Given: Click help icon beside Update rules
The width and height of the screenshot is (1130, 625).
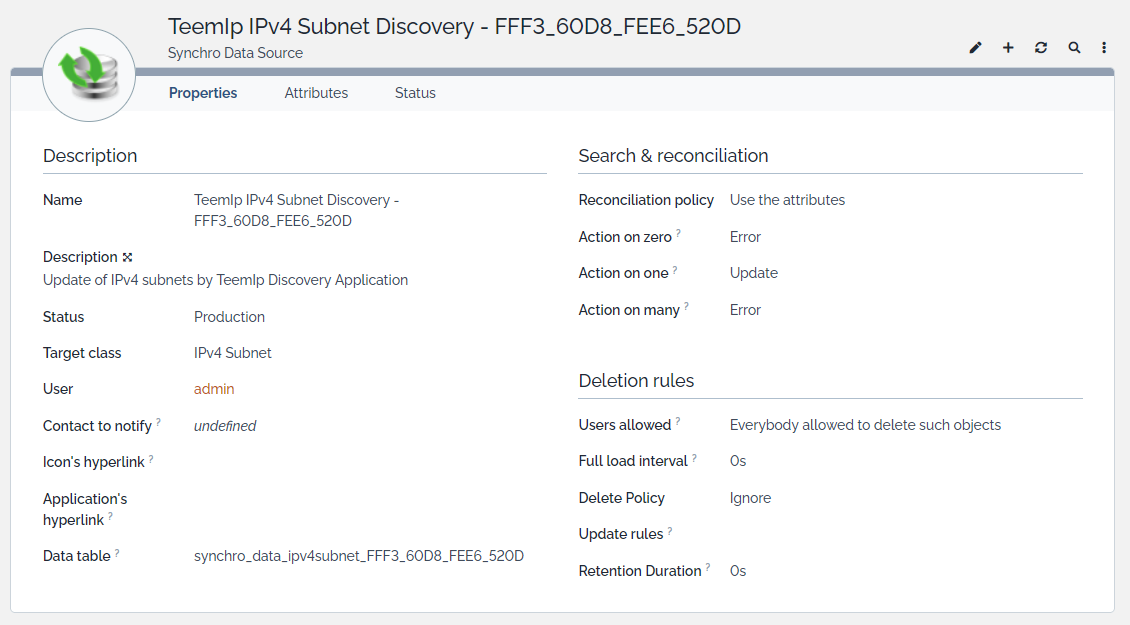Looking at the screenshot, I should point(670,530).
